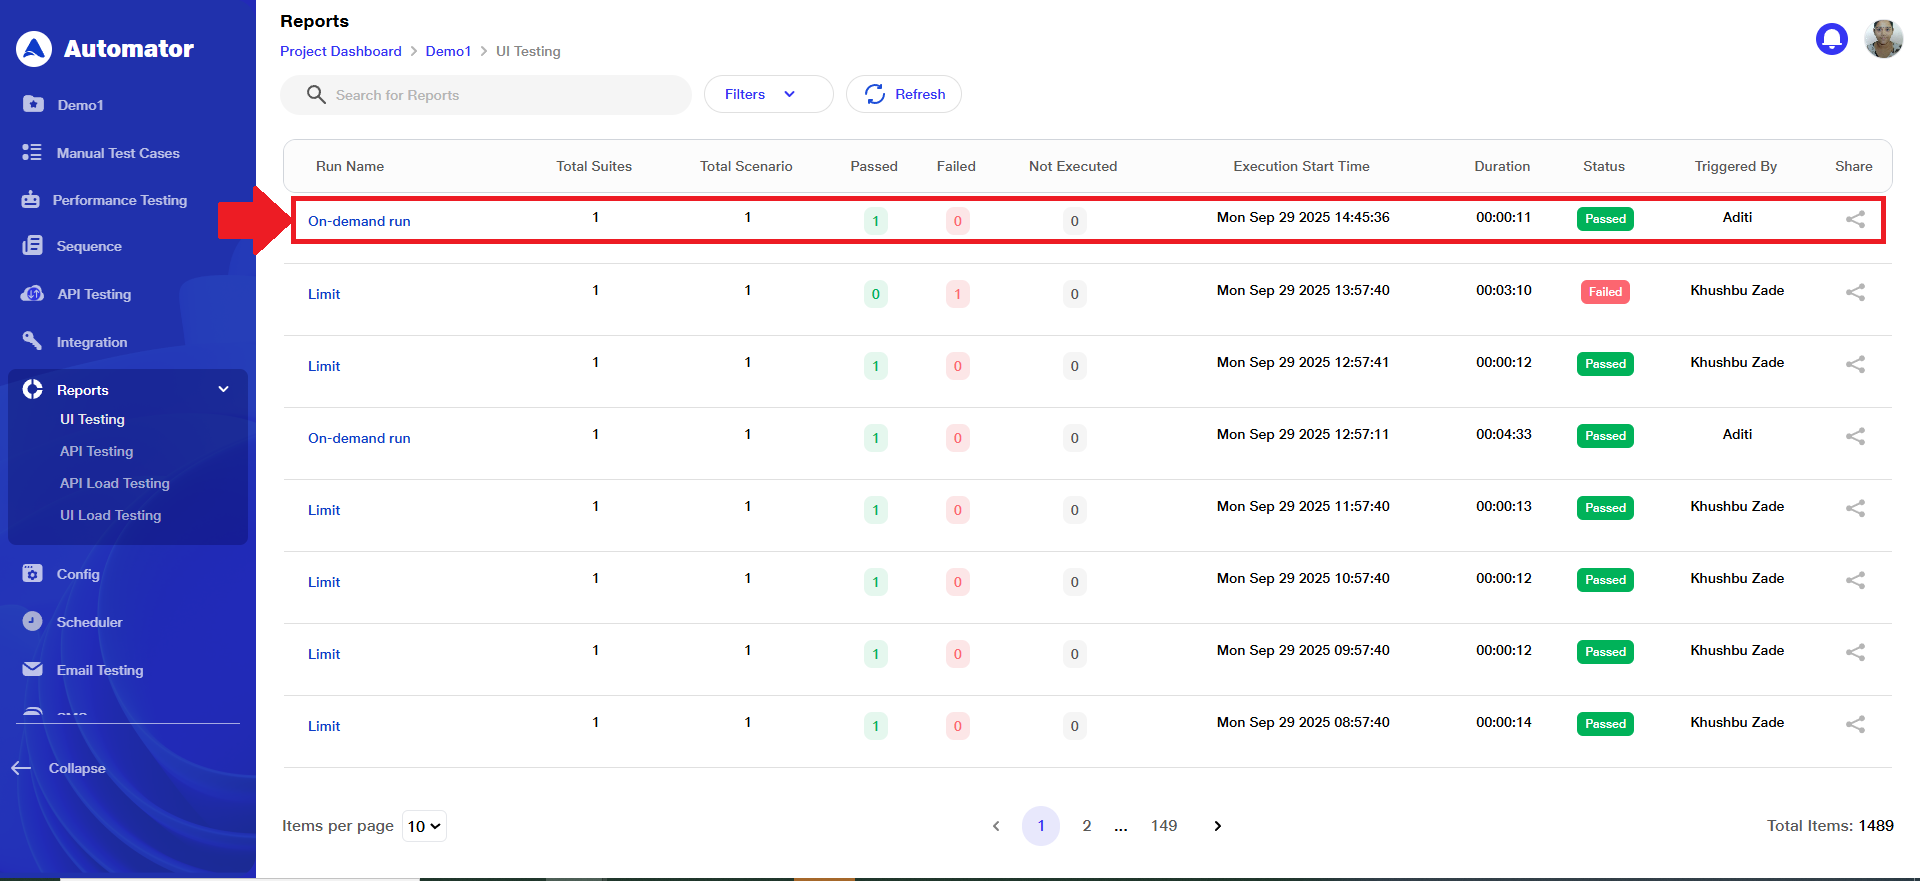
Task: Click the Search for Reports field
Action: click(x=500, y=95)
